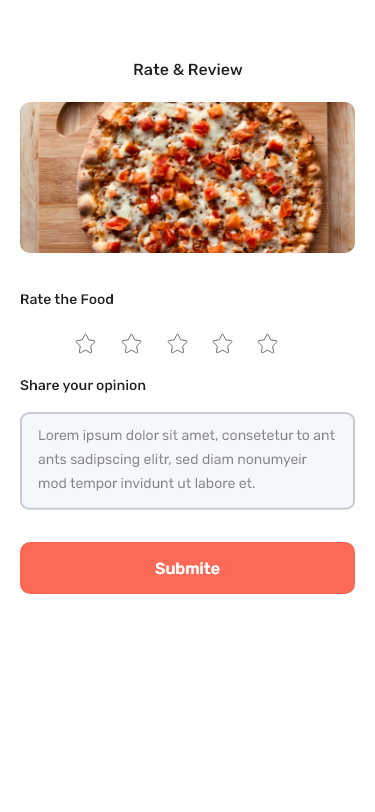
Task: Select the second rating star
Action: [x=132, y=344]
